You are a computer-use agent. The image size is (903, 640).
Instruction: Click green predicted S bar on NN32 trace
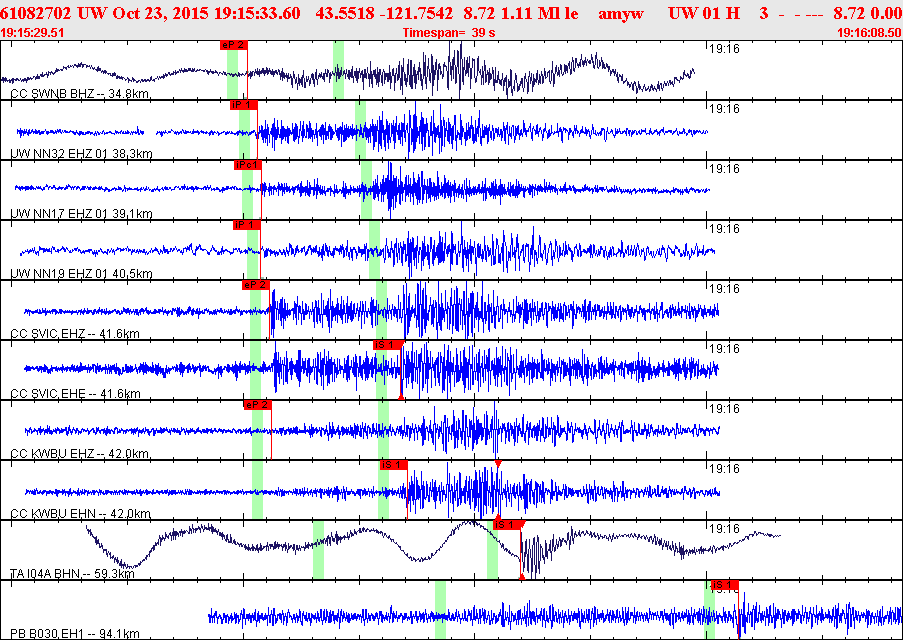(361, 130)
